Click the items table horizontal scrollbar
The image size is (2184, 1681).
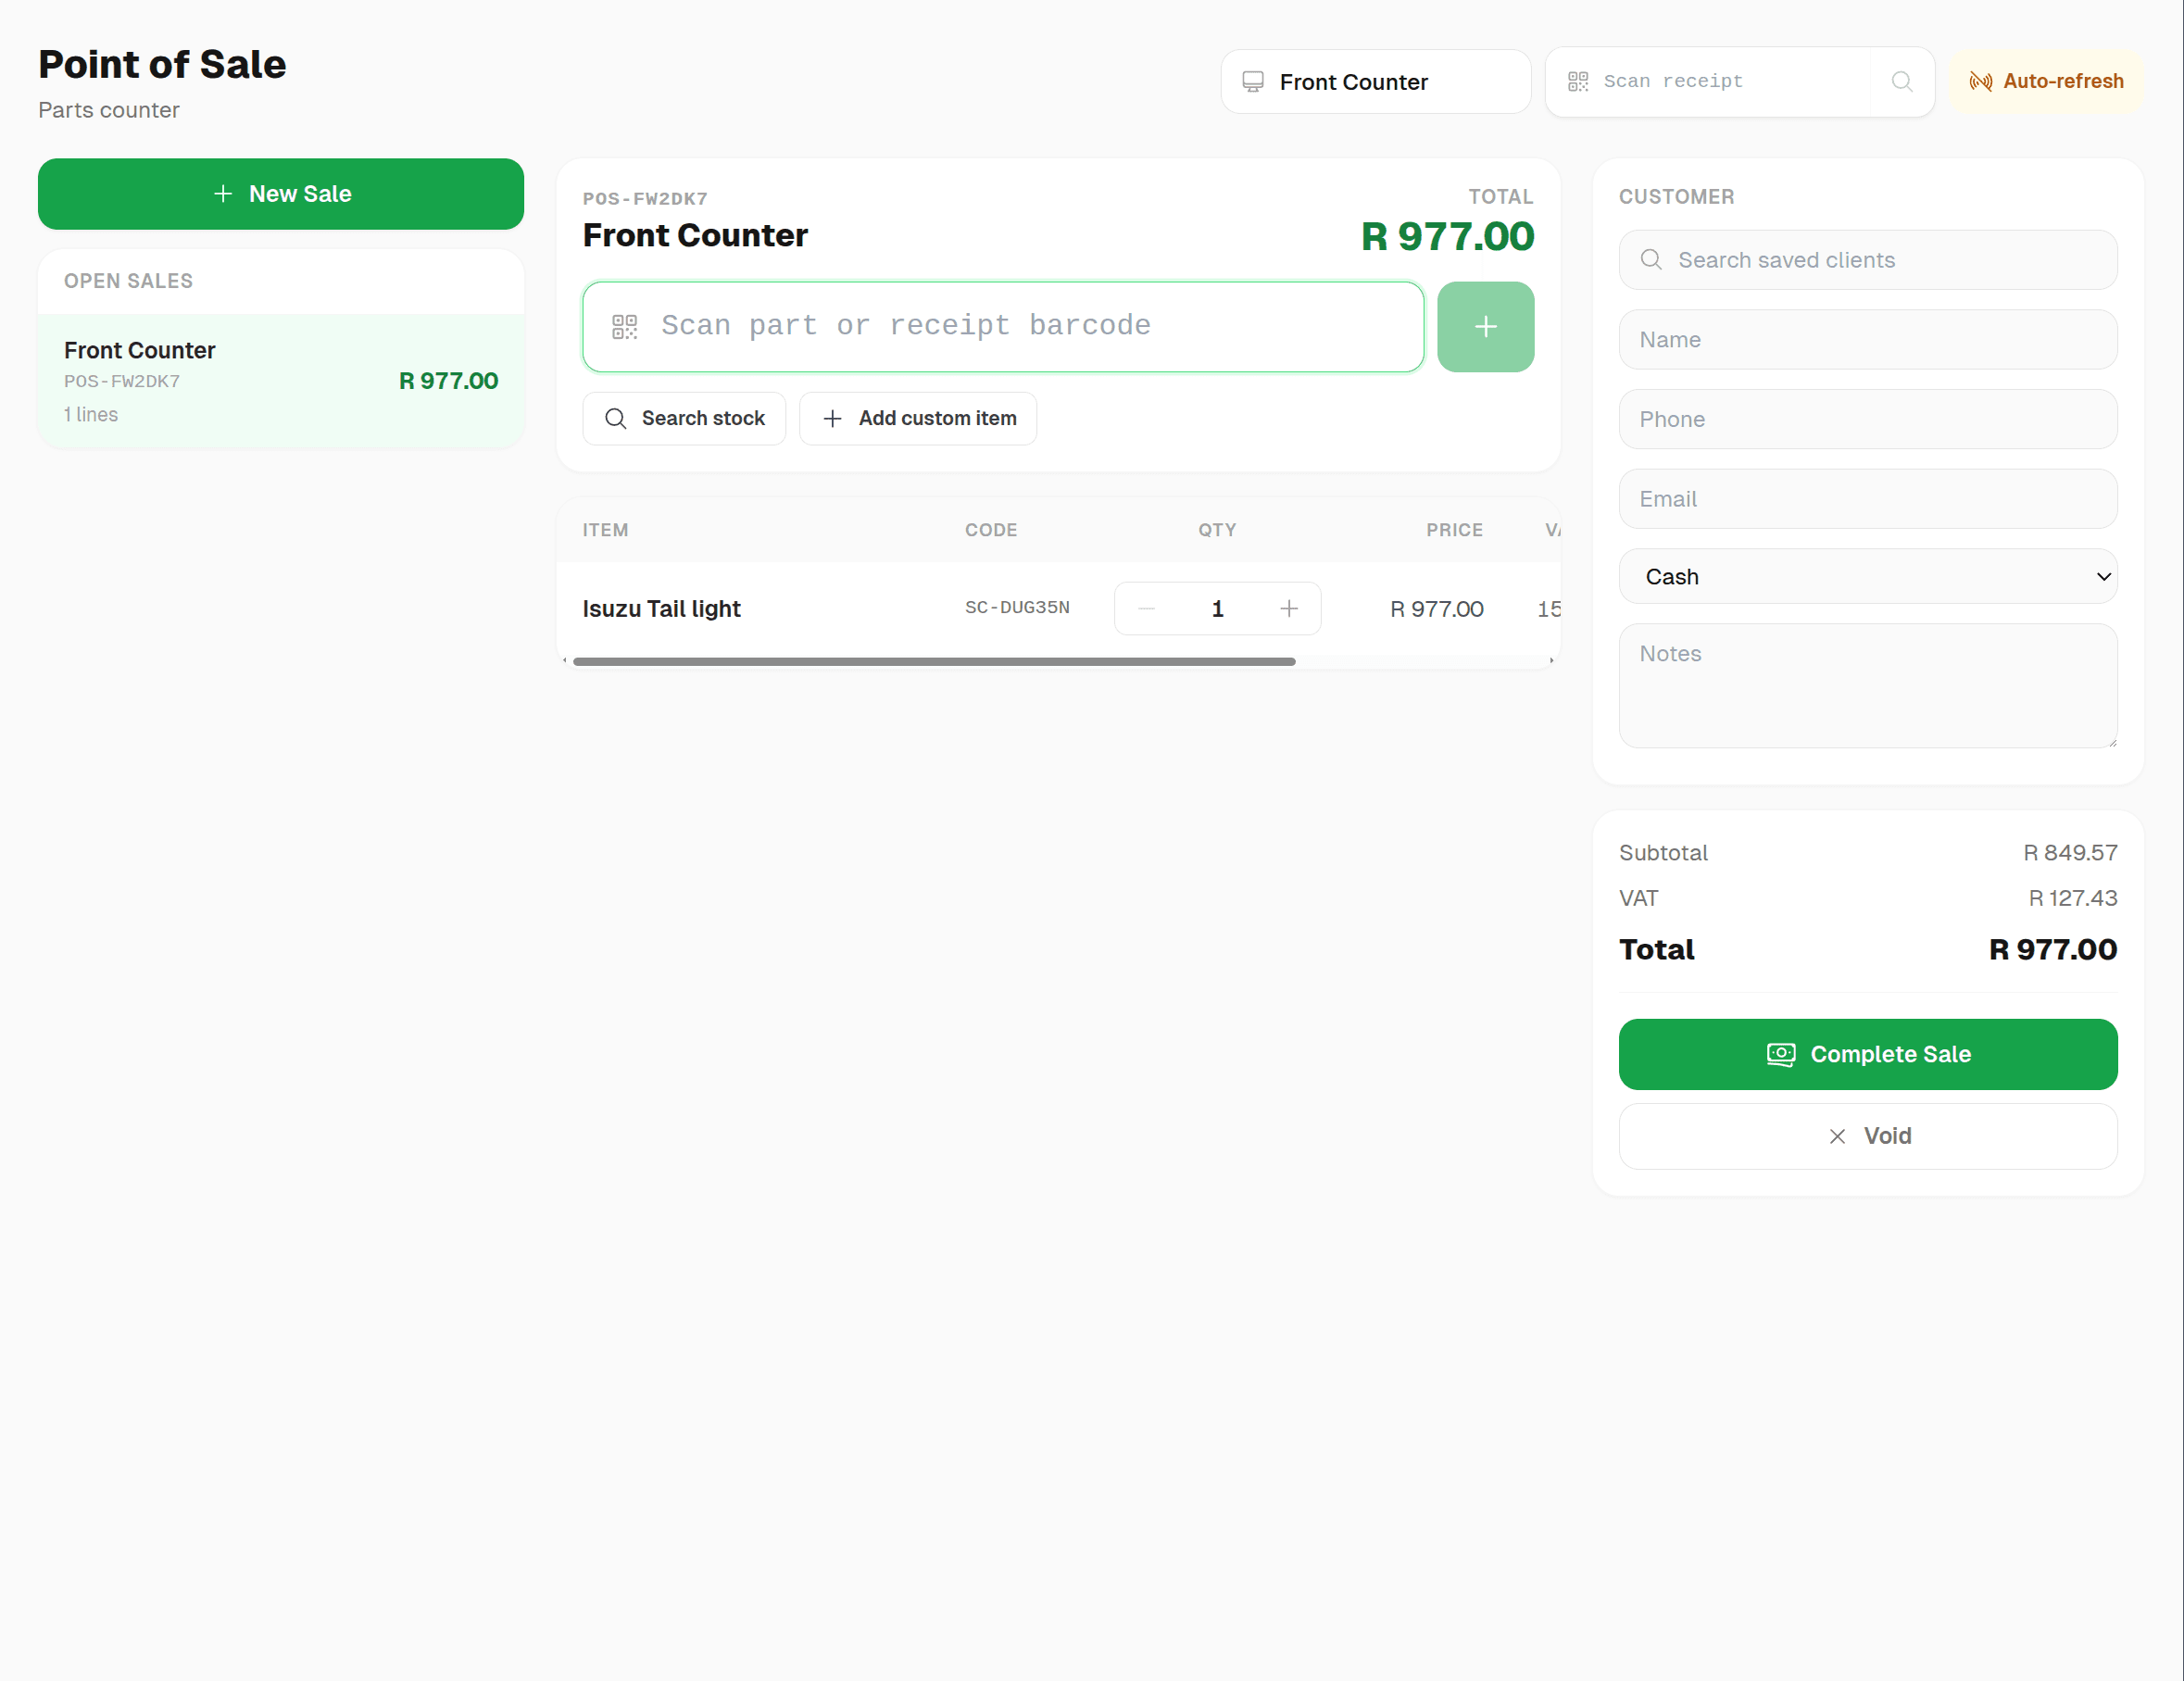pyautogui.click(x=934, y=661)
